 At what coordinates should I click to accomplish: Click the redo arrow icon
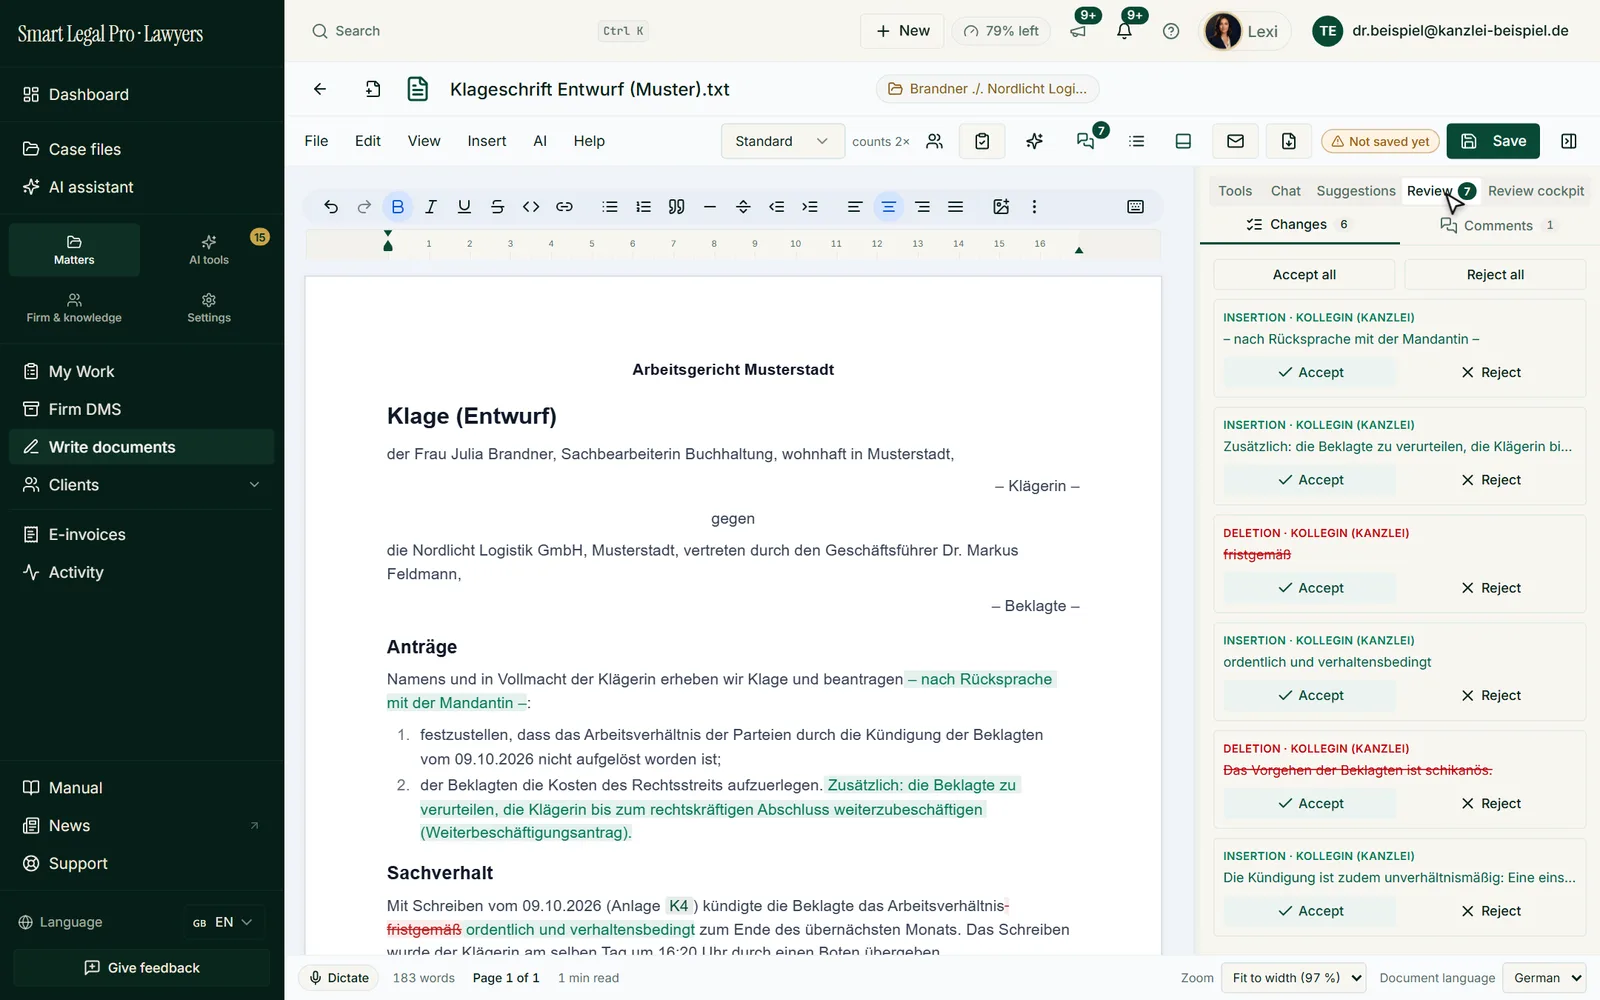point(364,207)
